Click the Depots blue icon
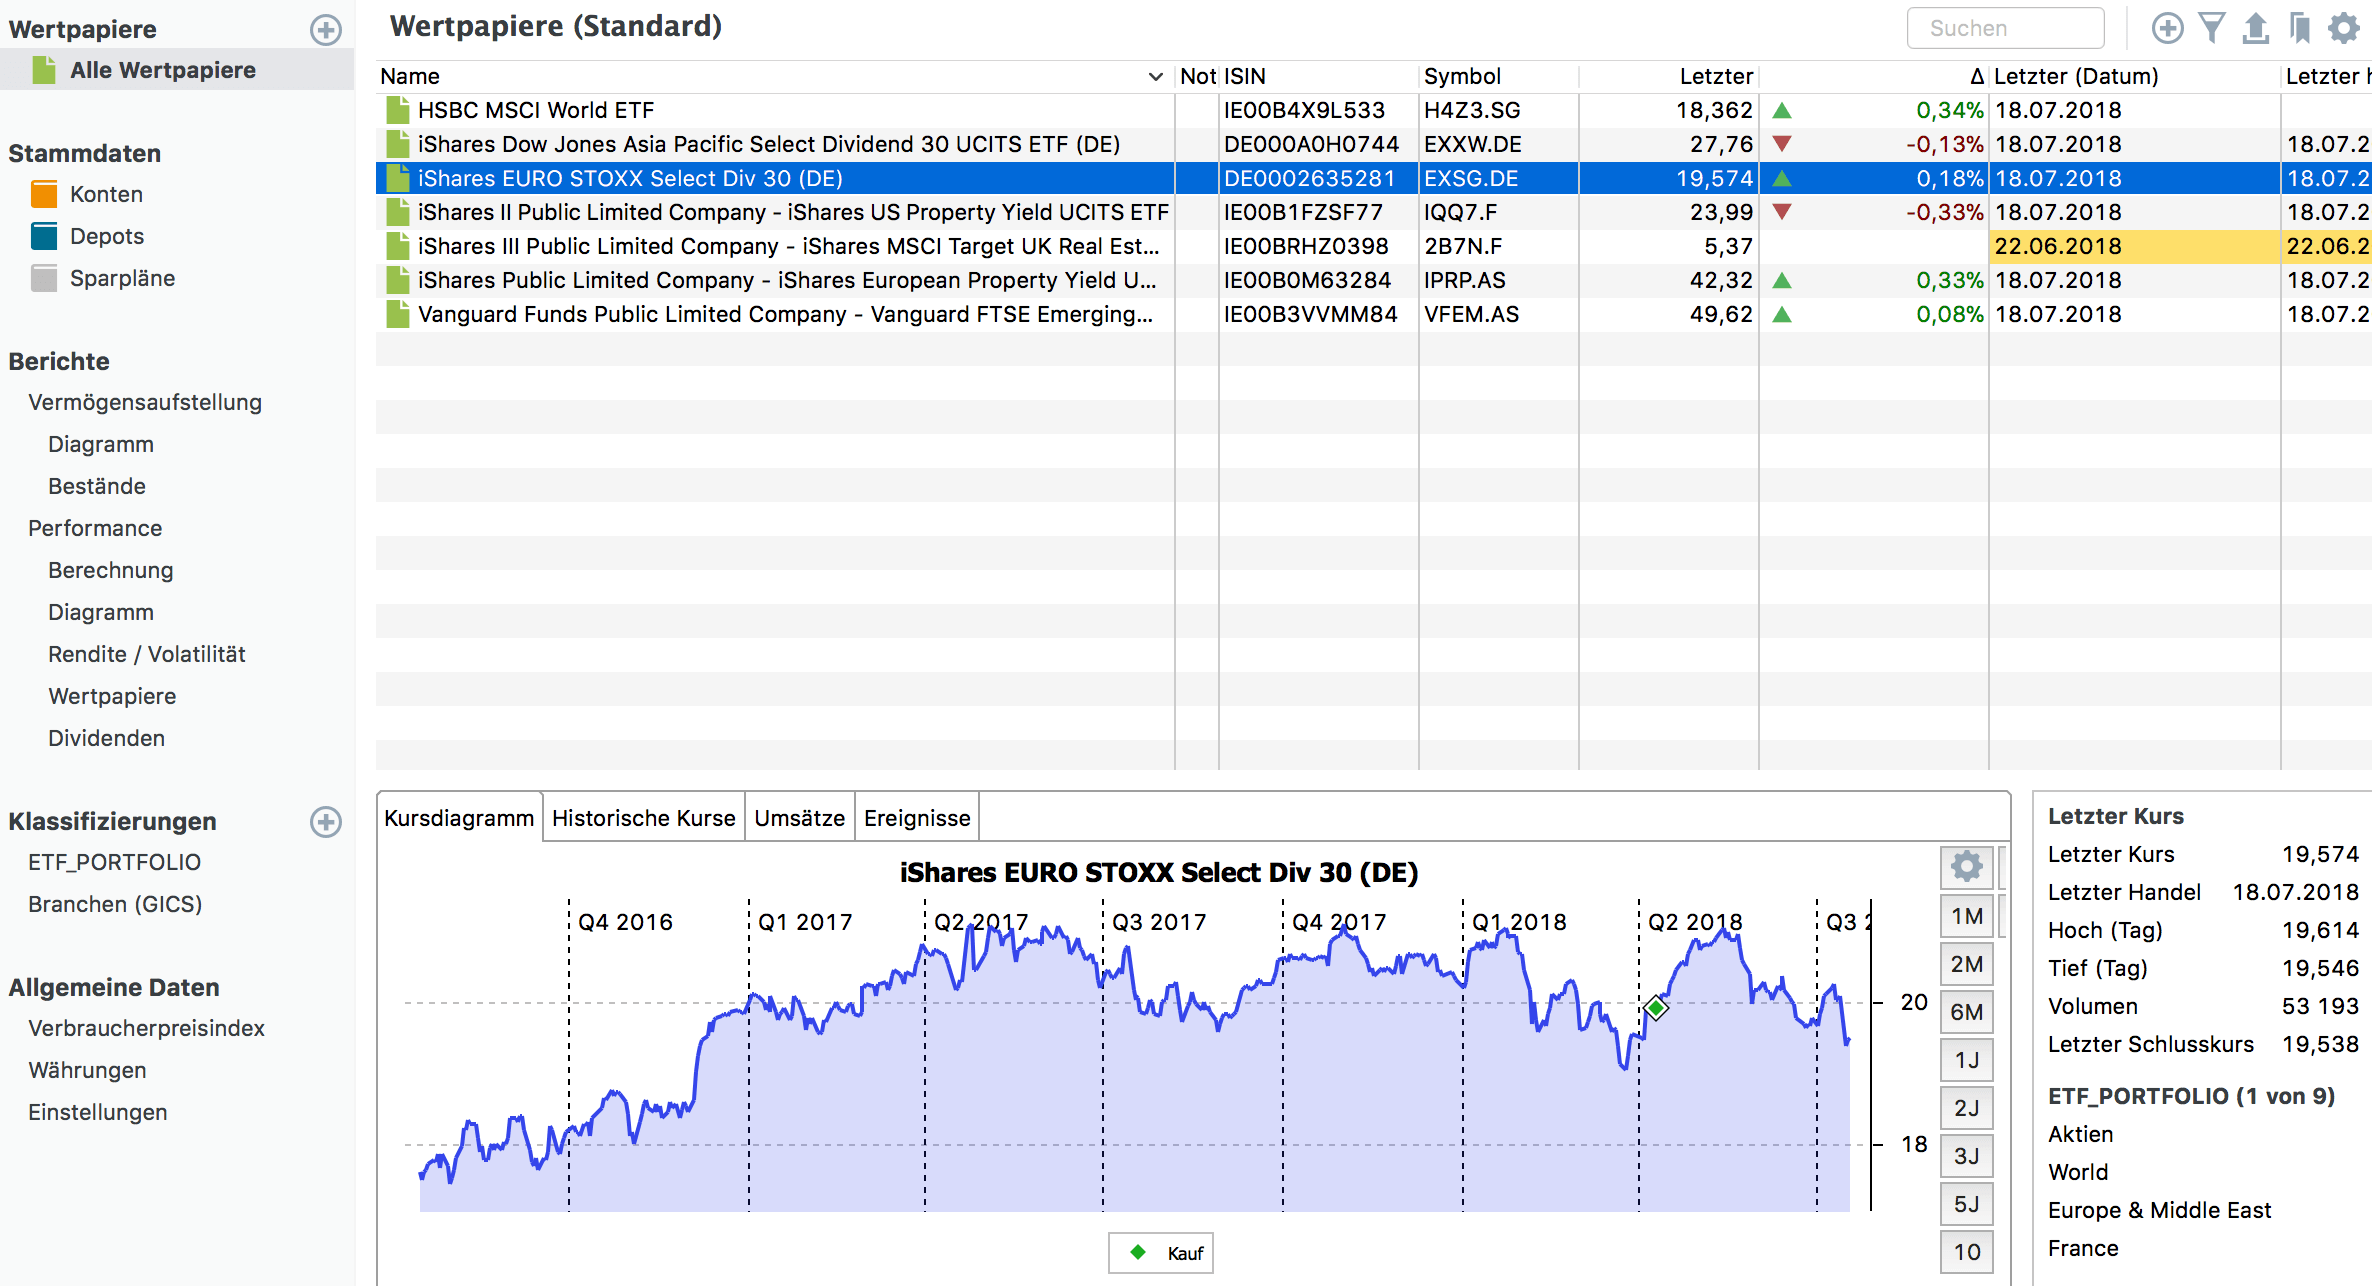 [x=44, y=236]
